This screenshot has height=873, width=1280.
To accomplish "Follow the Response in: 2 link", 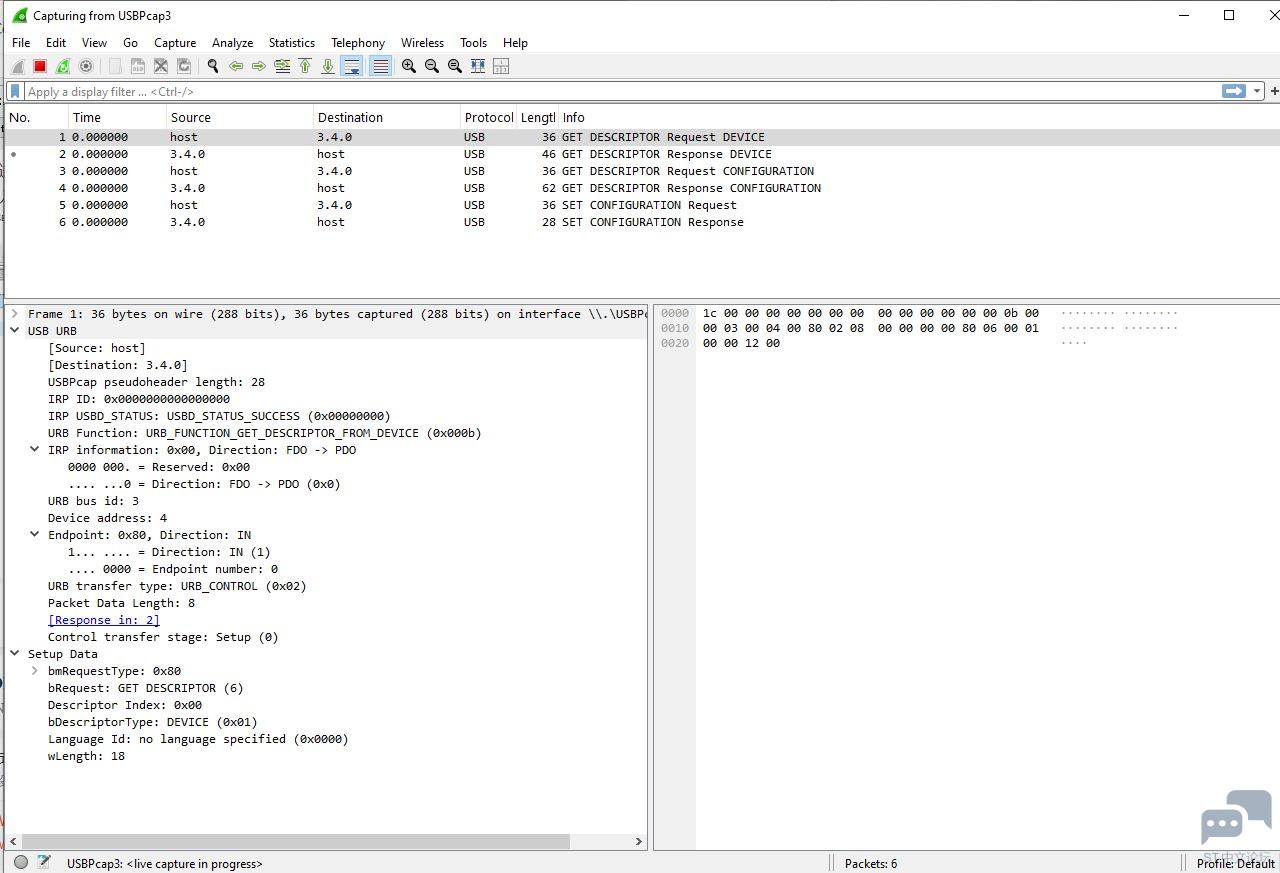I will [x=104, y=620].
